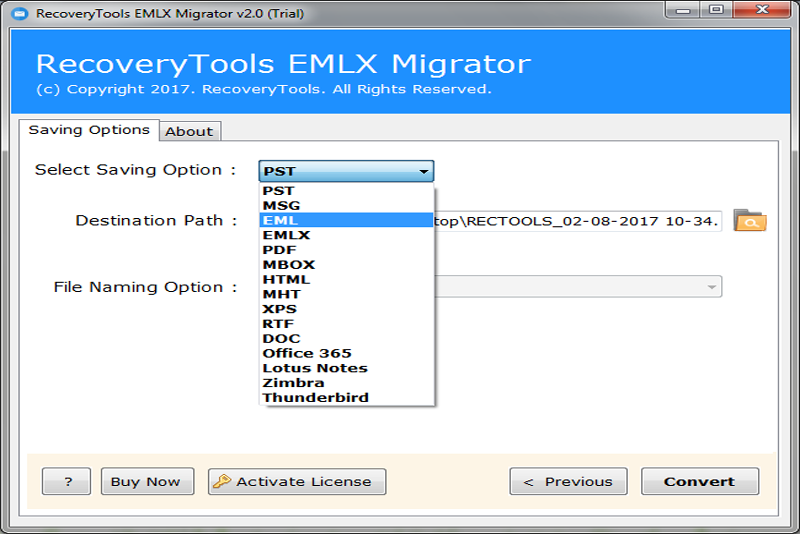The width and height of the screenshot is (800, 534).
Task: Close the EMLX Migrator window
Action: [762, 10]
